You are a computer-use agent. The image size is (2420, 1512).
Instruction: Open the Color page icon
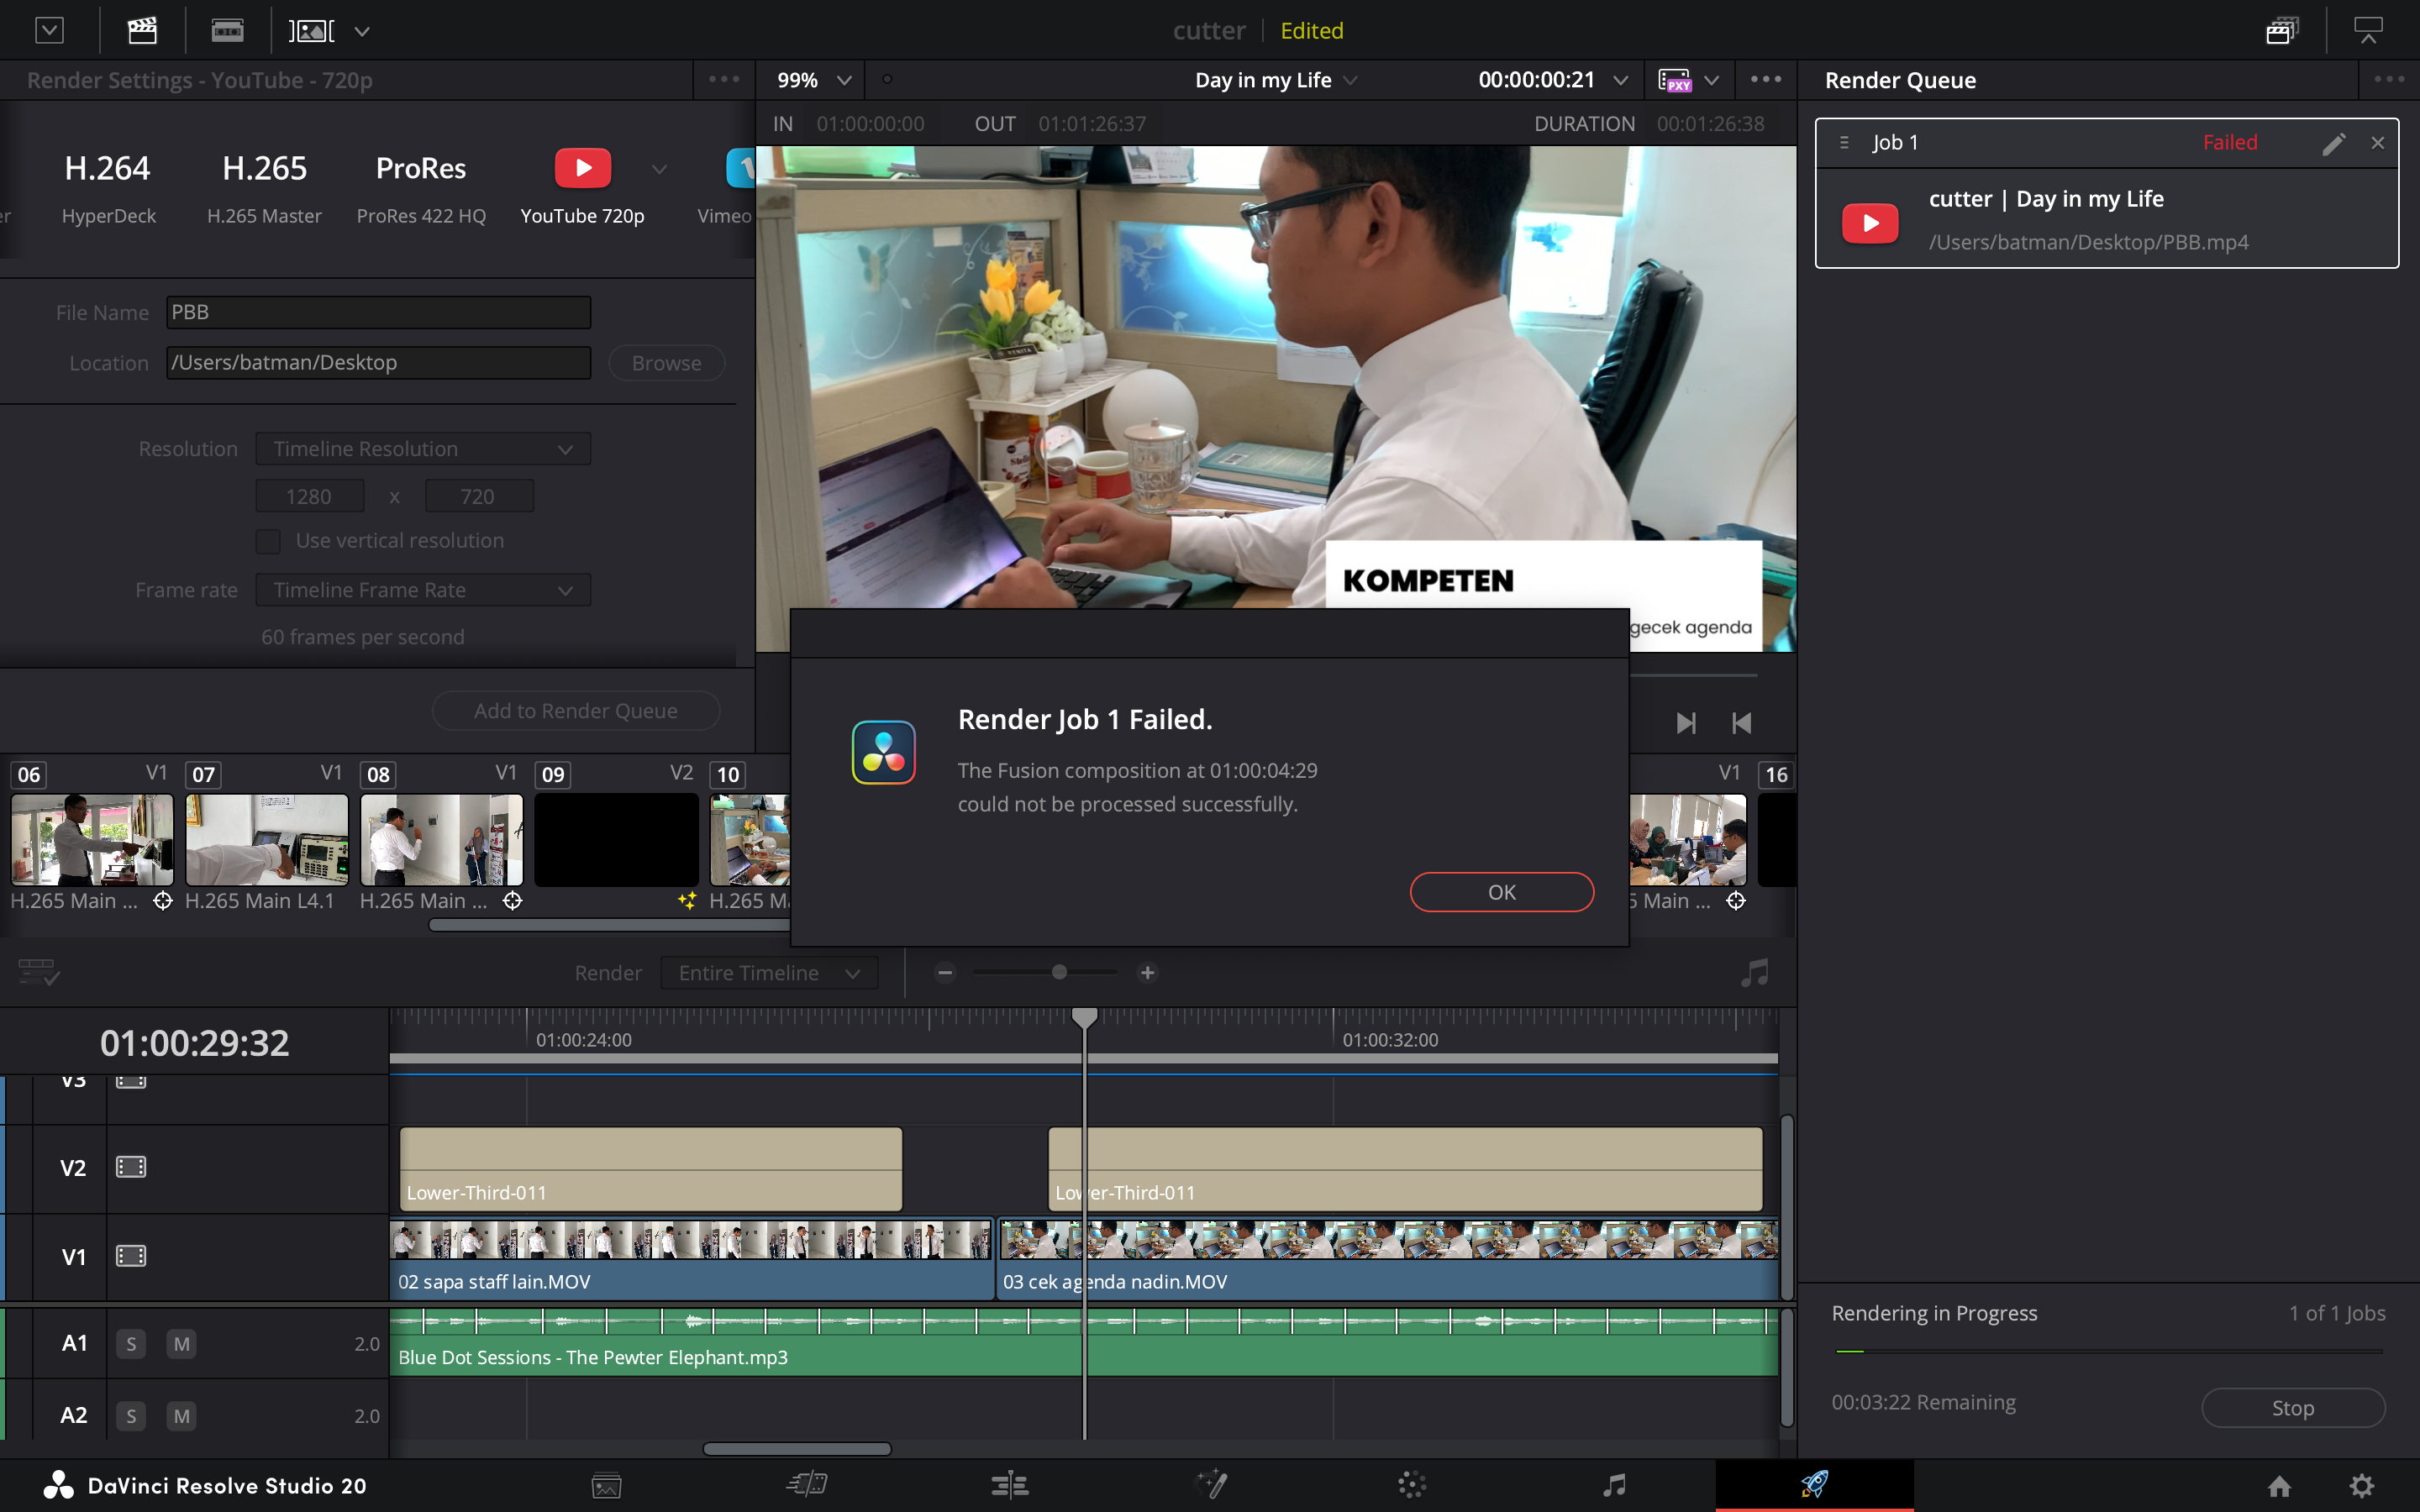[1411, 1485]
